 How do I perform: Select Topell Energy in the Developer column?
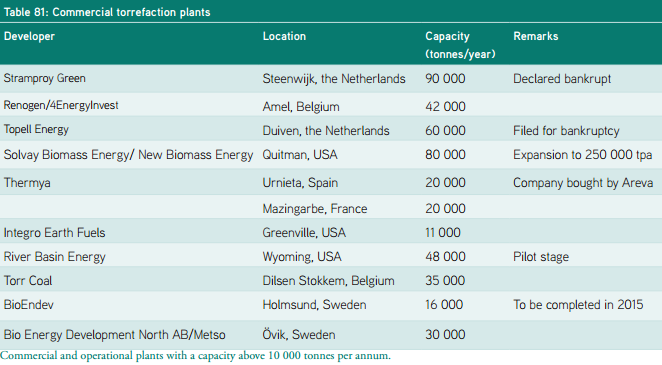36,130
